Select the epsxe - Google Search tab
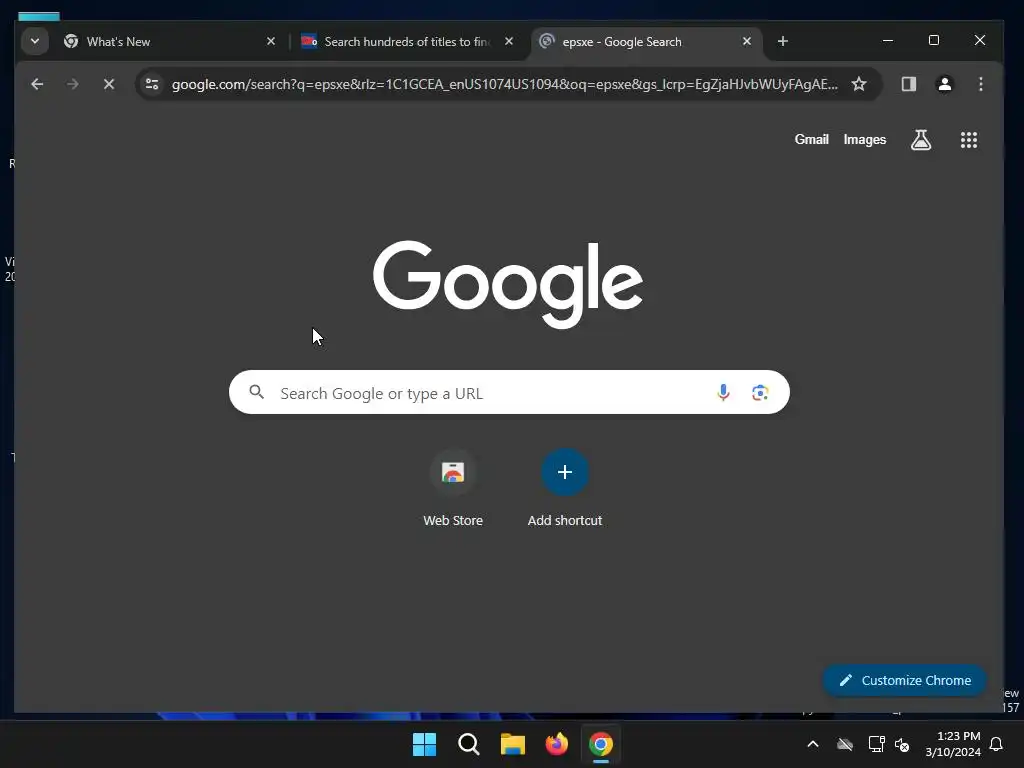Image resolution: width=1024 pixels, height=768 pixels. coord(647,42)
